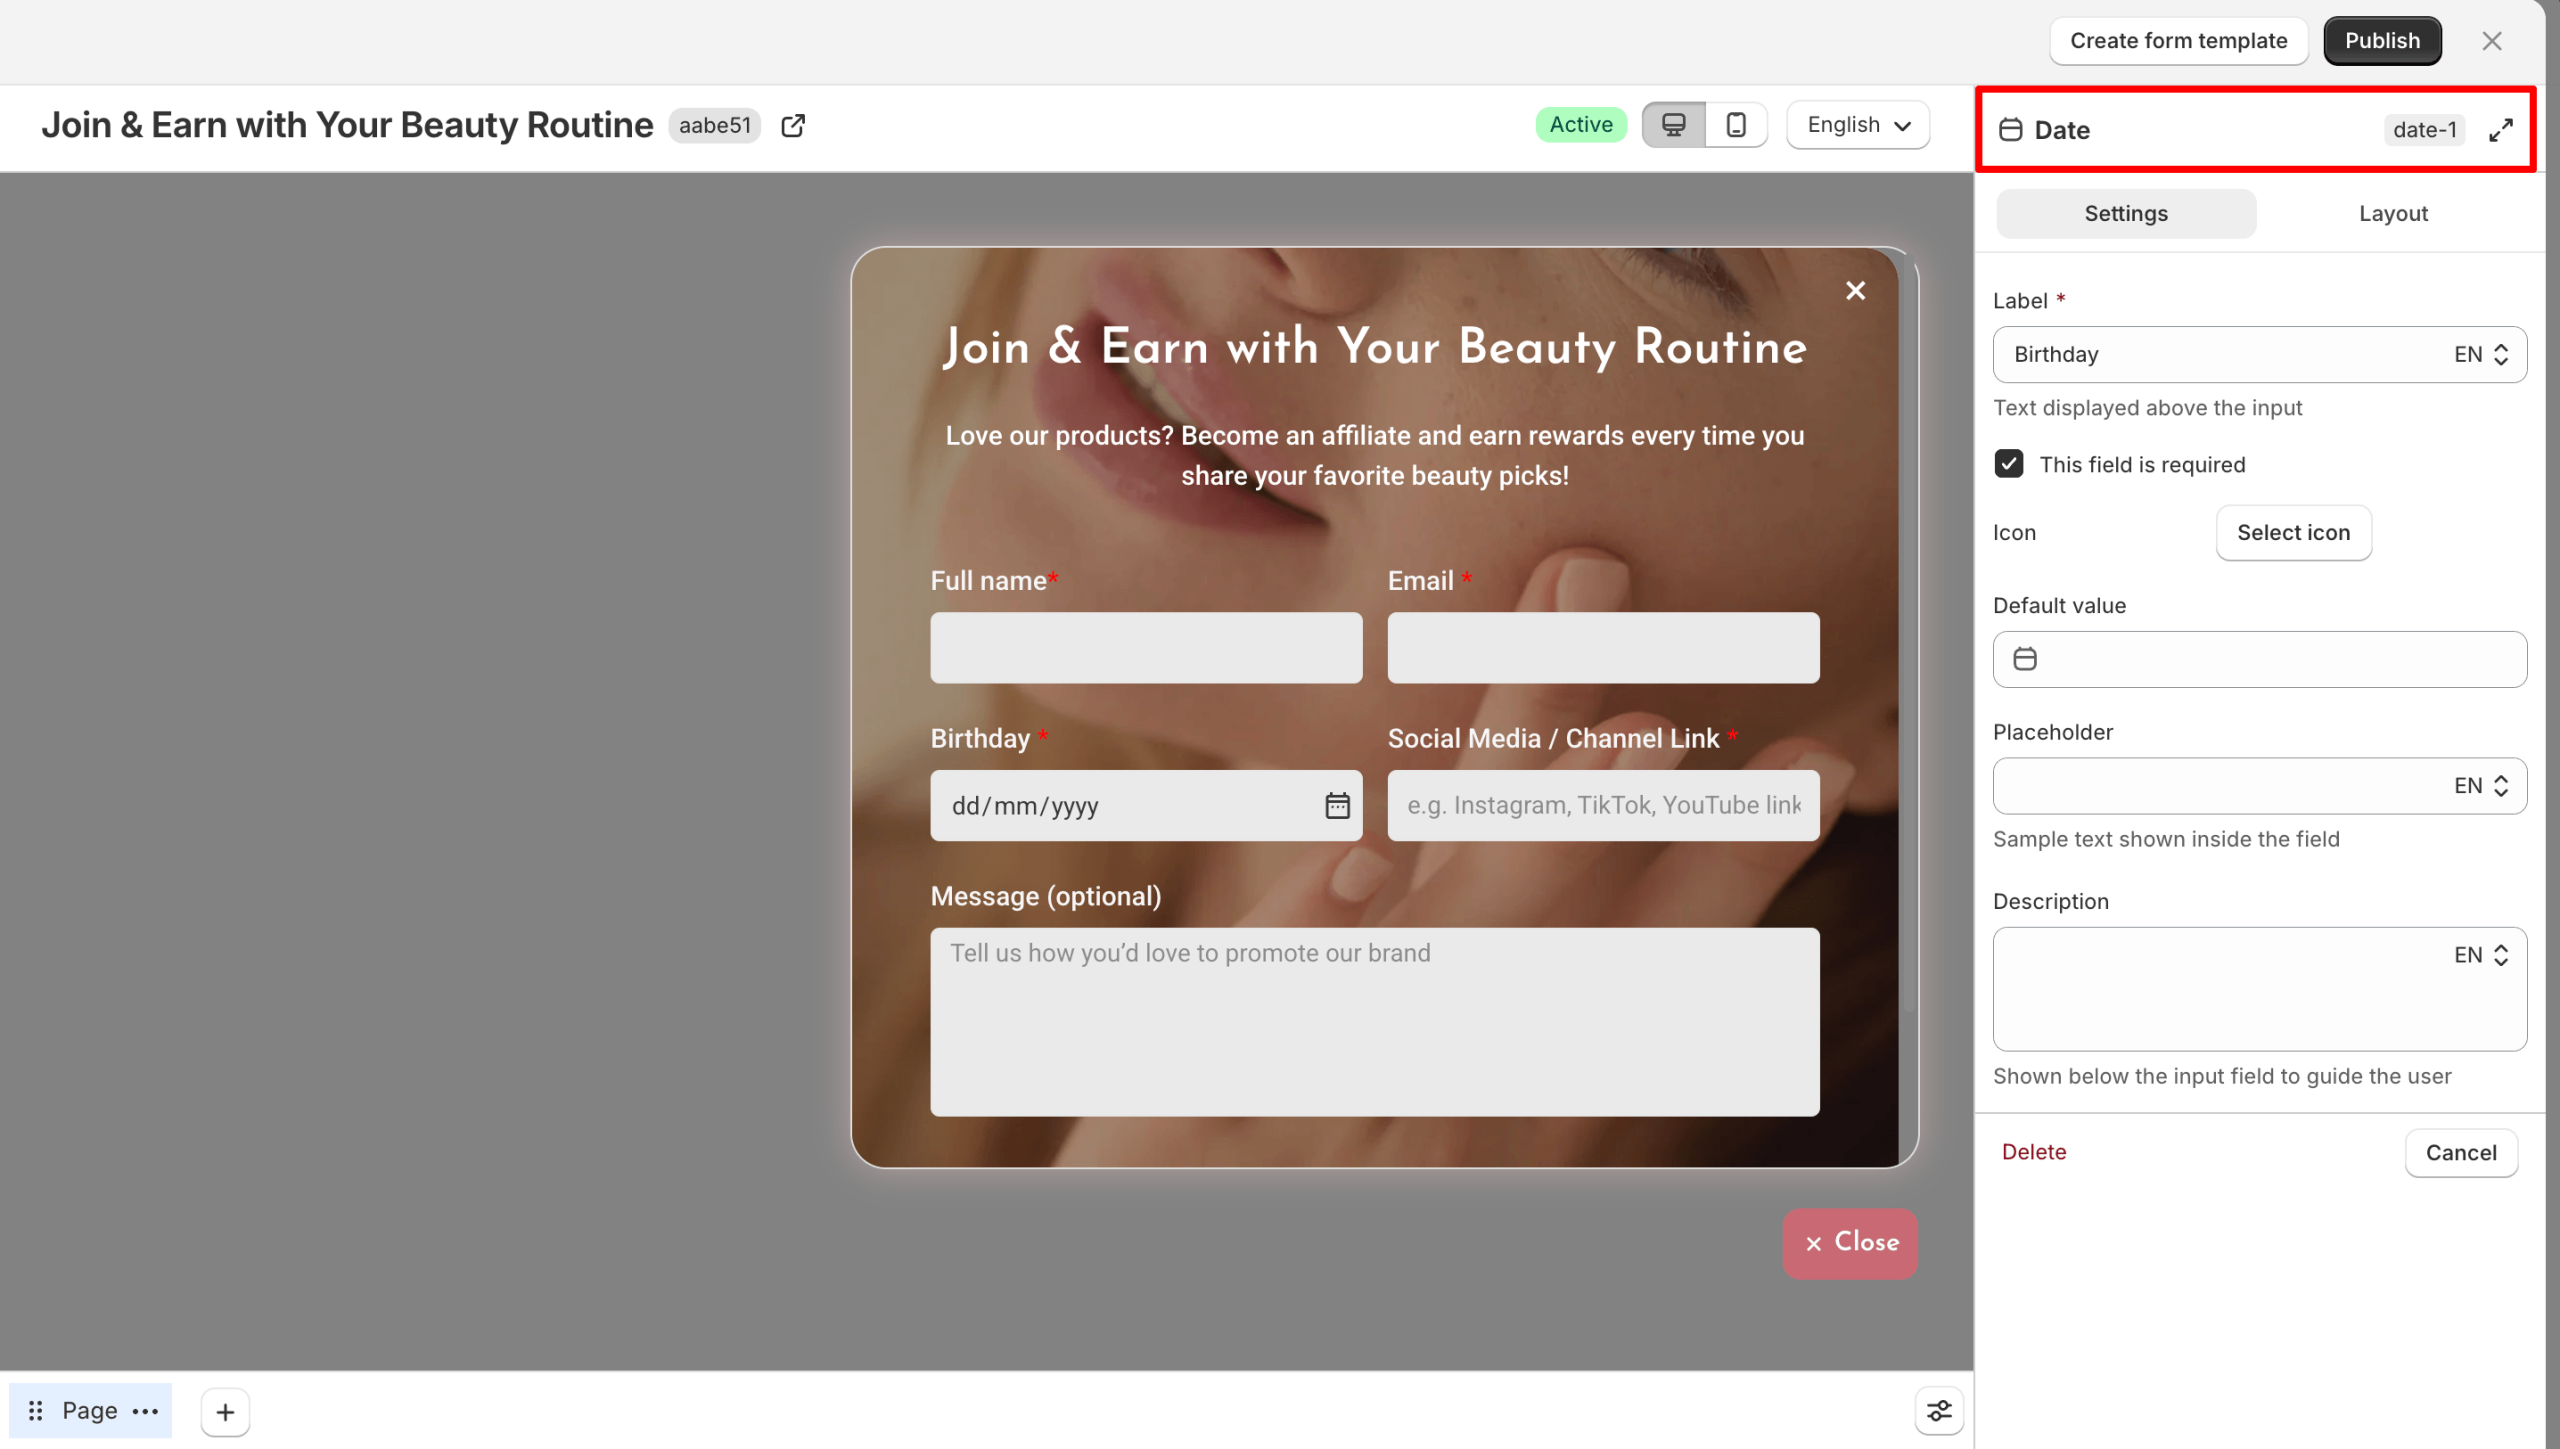The width and height of the screenshot is (2560, 1449).
Task: Click Create form template button
Action: click(2178, 41)
